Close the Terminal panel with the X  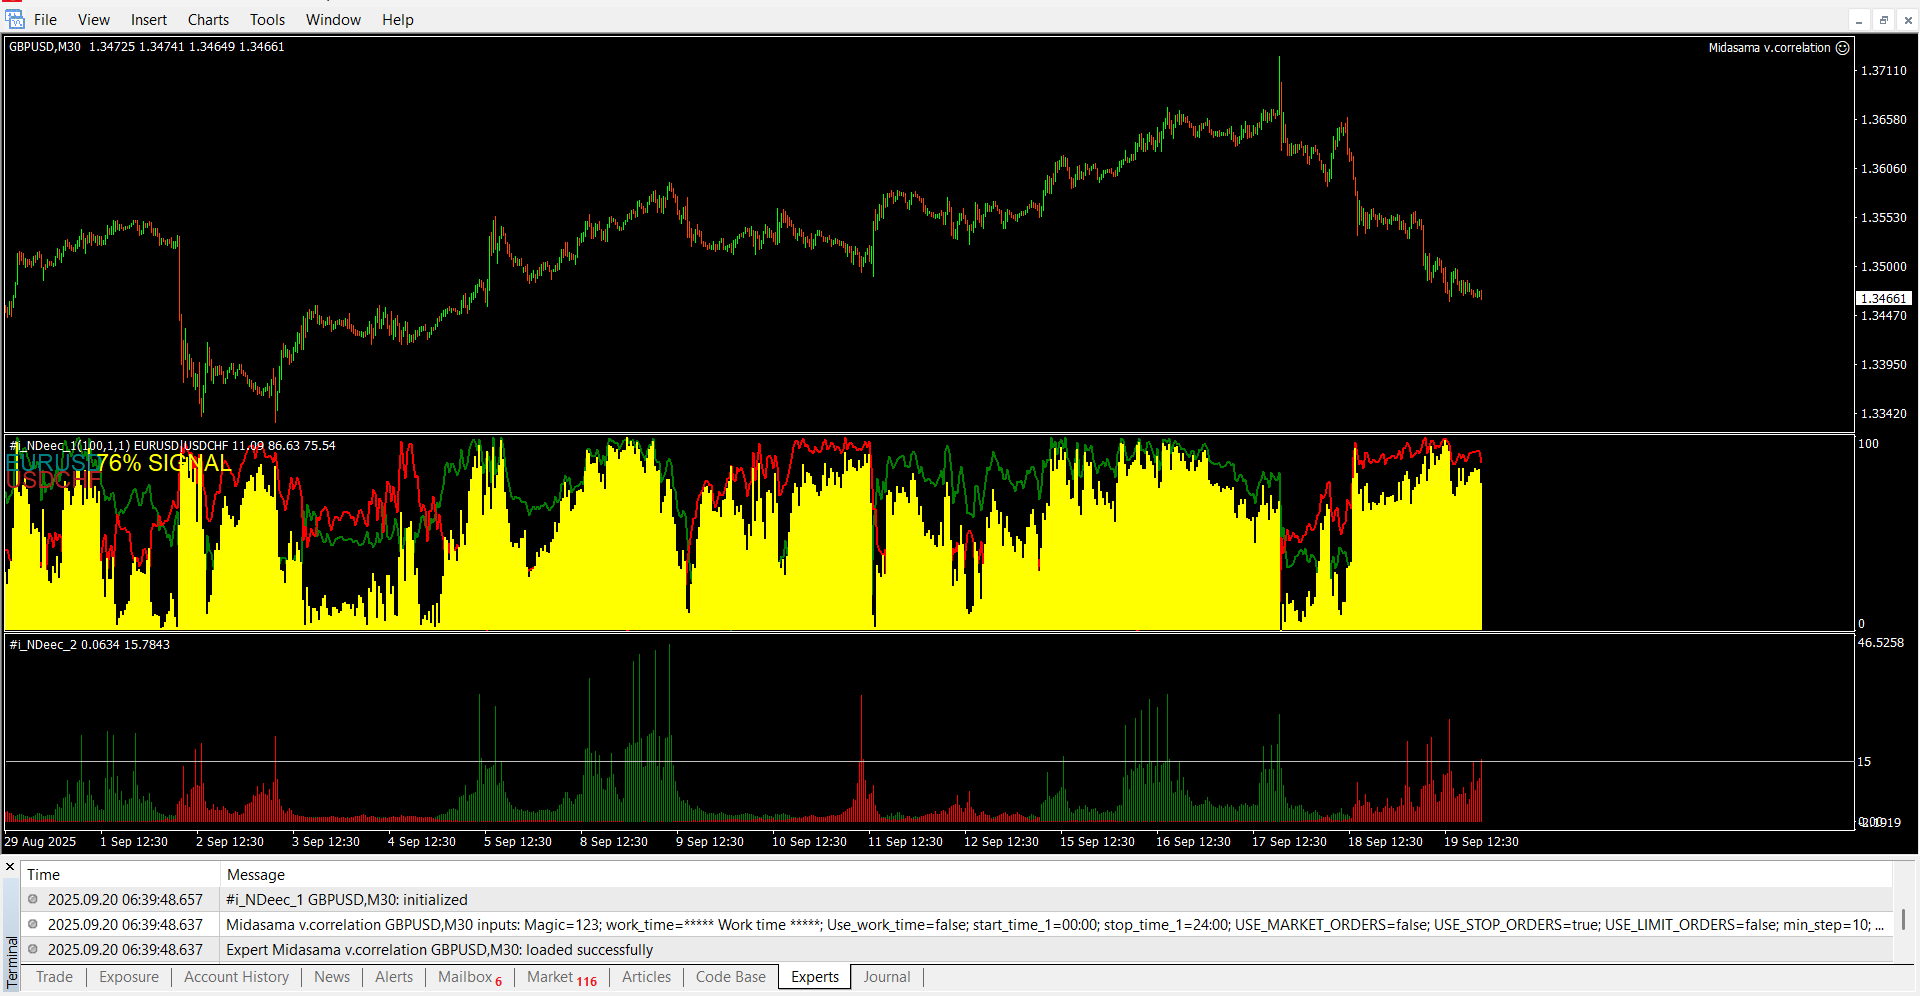10,867
